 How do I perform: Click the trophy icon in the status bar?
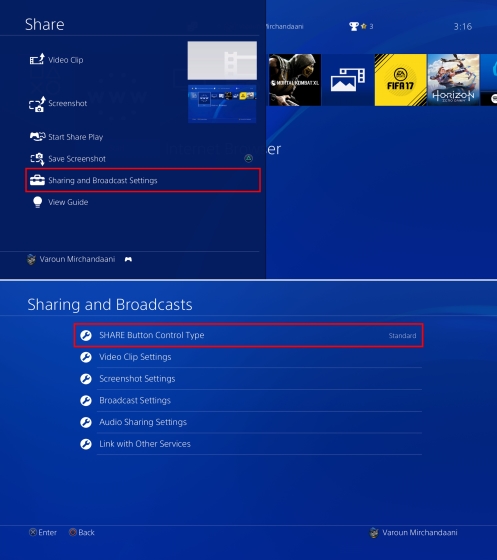(x=353, y=26)
